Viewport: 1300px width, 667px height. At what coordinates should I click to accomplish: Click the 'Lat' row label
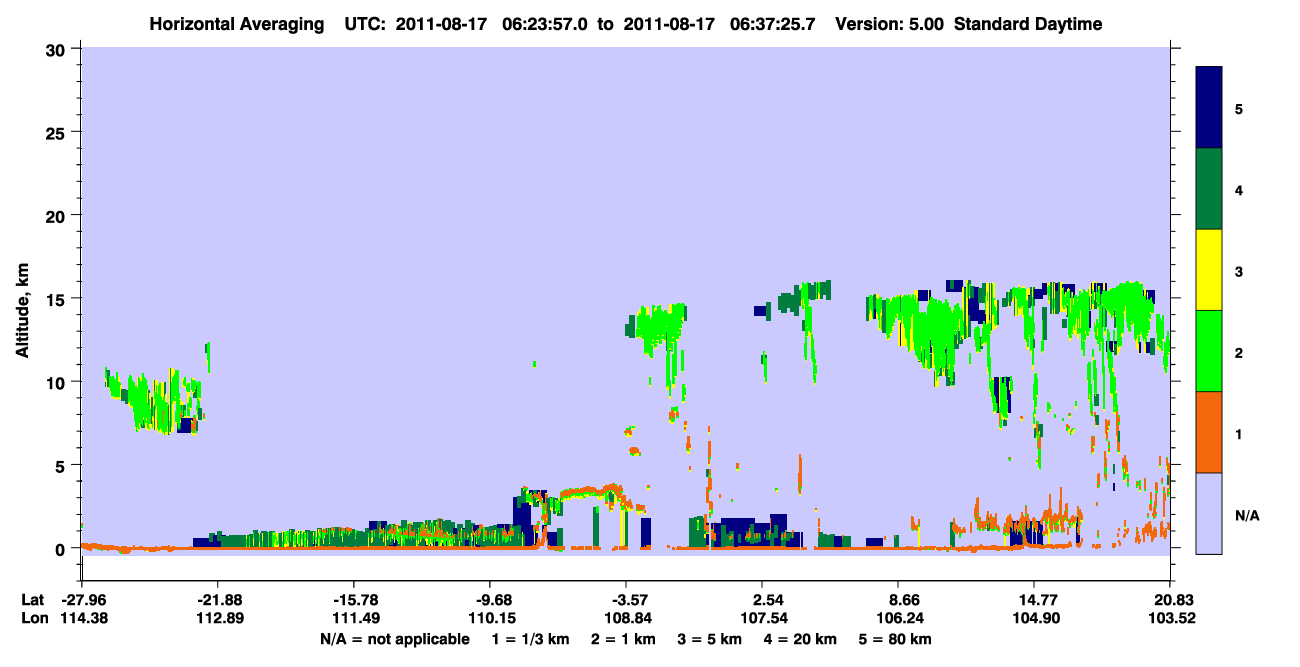(33, 600)
